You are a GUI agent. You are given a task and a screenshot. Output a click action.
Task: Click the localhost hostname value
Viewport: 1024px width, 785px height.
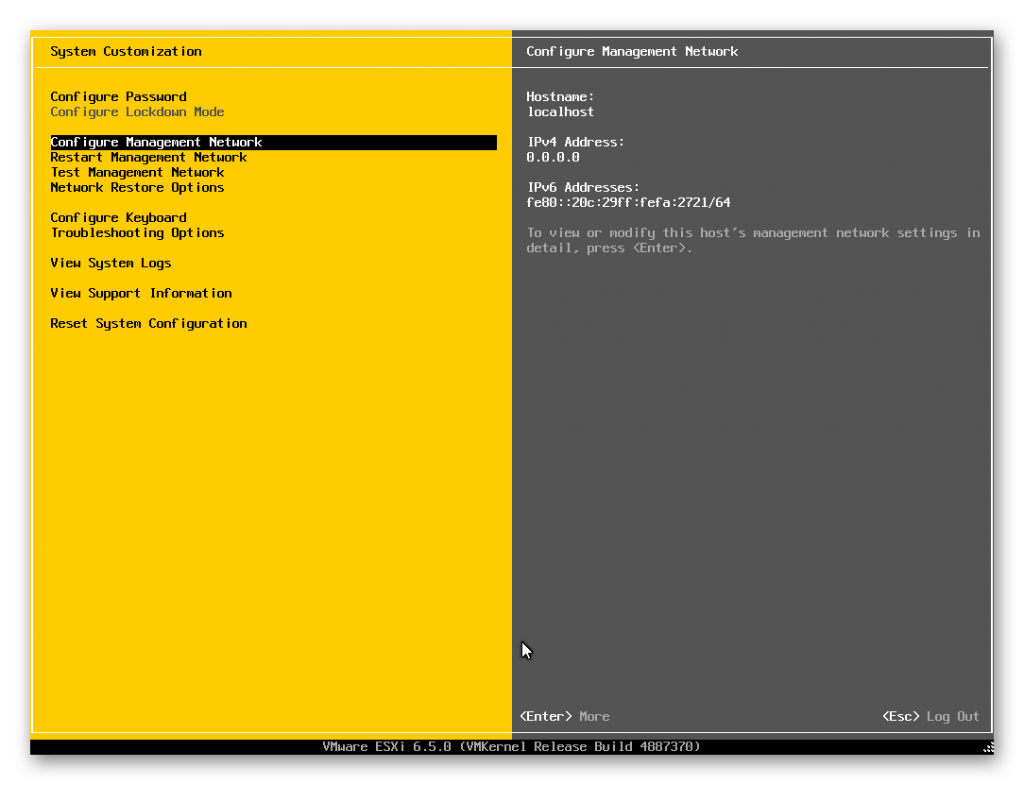tap(560, 112)
